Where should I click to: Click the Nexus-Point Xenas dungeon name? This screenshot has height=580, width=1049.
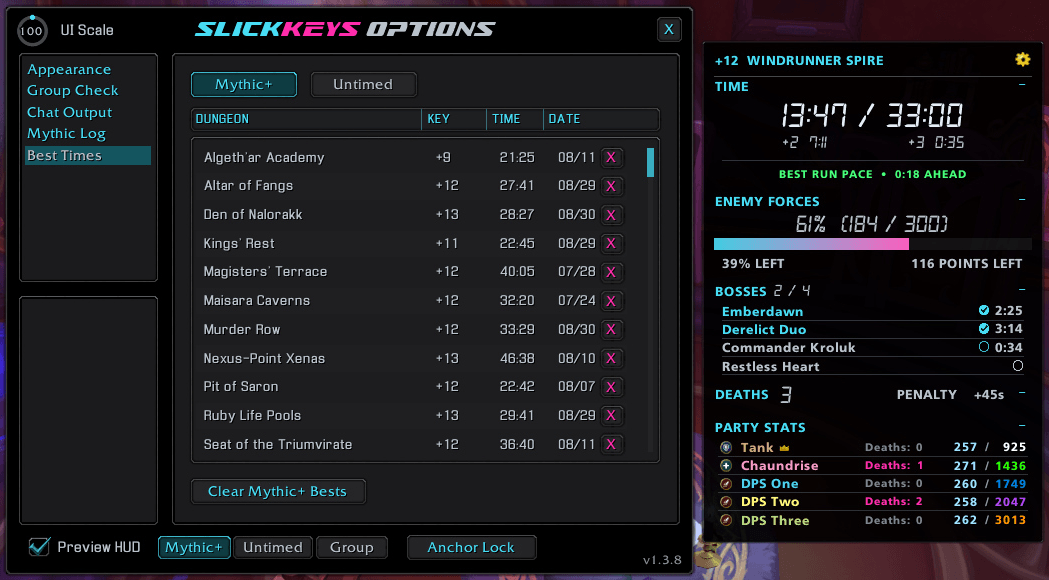point(264,358)
